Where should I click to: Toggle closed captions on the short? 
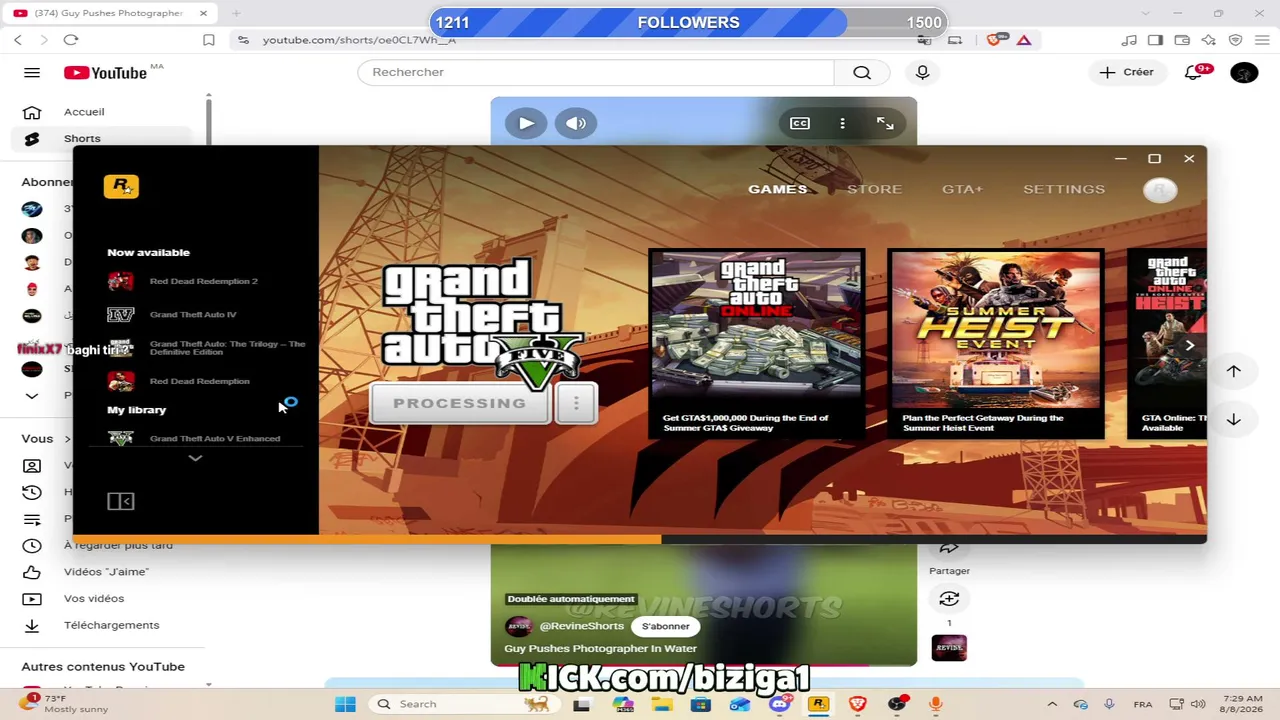pos(800,123)
